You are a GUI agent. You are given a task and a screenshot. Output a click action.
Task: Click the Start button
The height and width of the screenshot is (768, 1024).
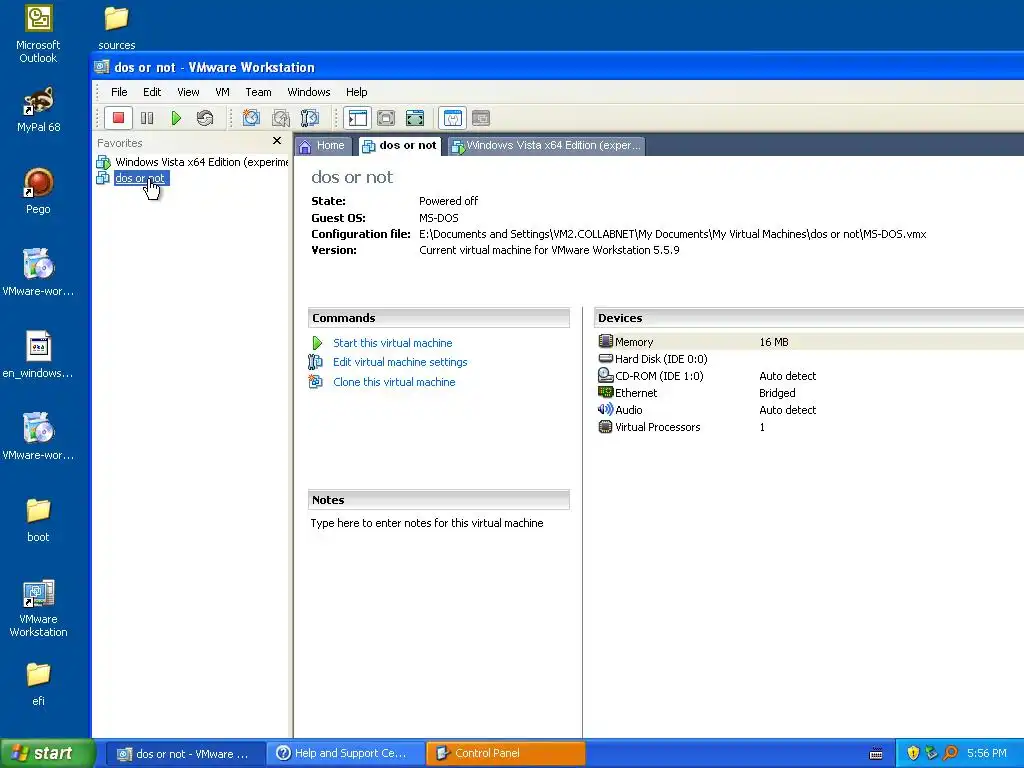(x=47, y=753)
